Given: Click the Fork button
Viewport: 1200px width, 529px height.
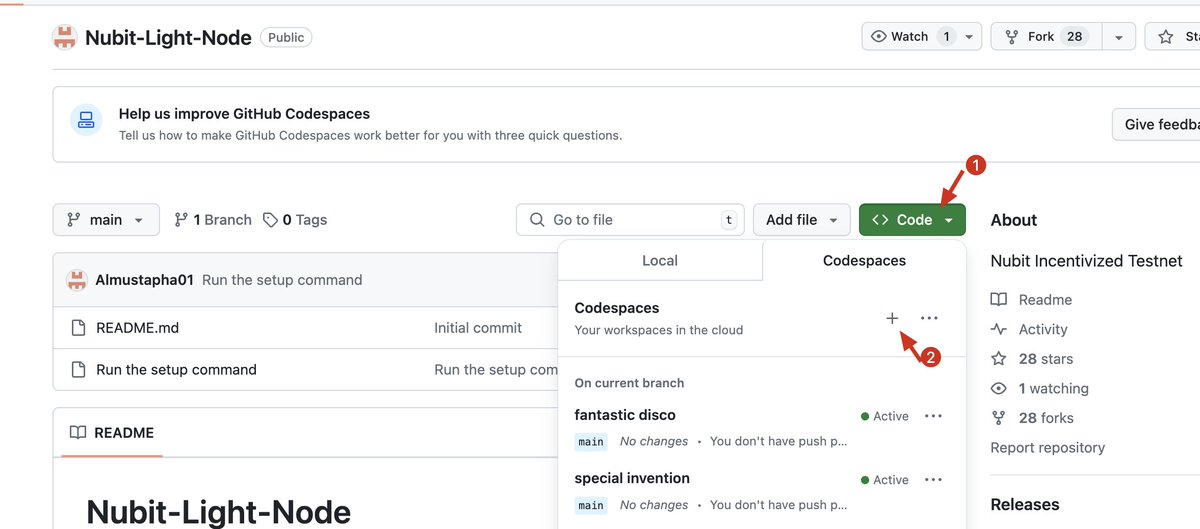Looking at the screenshot, I should 1047,36.
